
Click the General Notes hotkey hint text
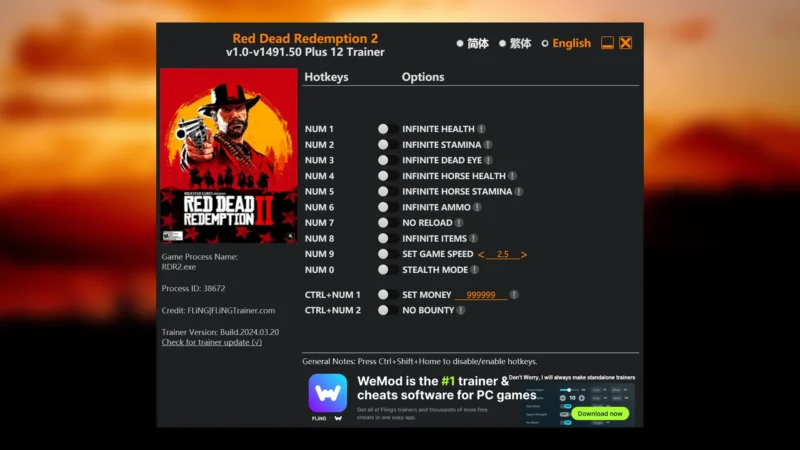[420, 361]
